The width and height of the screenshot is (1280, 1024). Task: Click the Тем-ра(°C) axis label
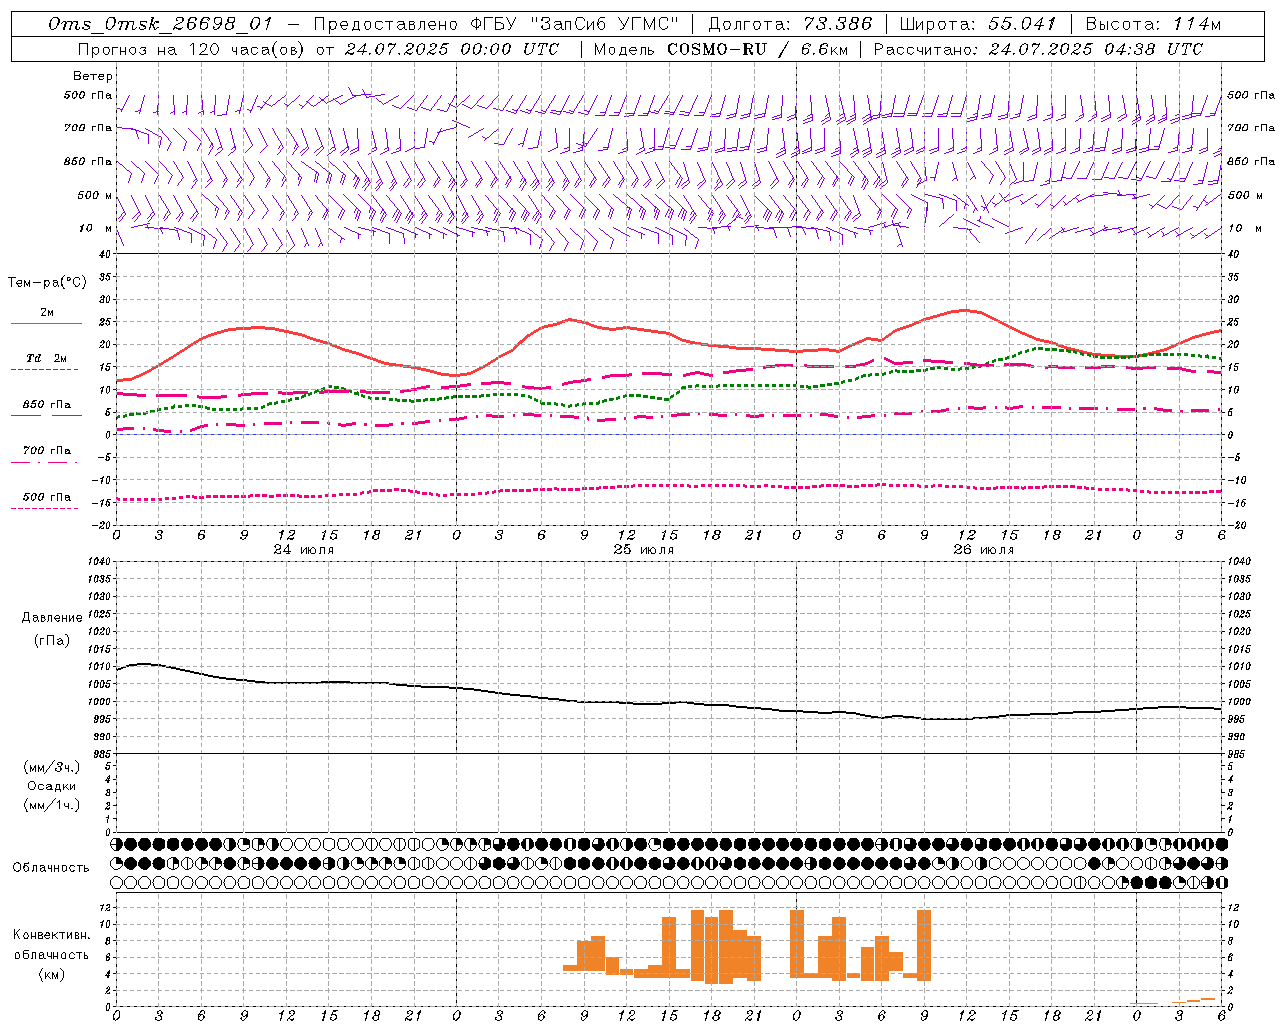click(x=47, y=283)
